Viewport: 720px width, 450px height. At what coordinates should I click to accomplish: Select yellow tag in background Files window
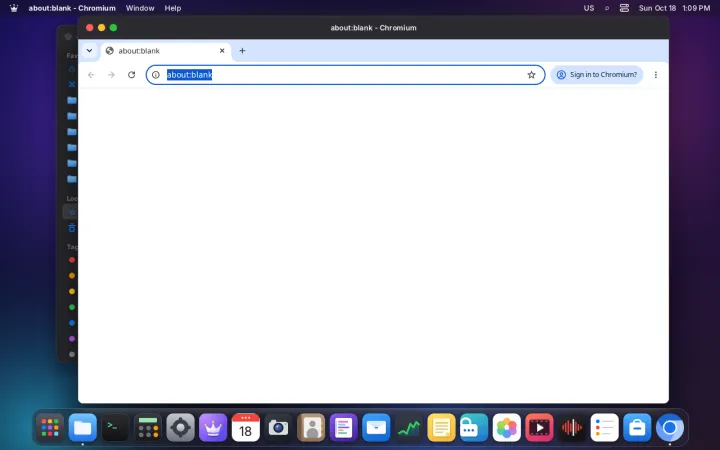pos(72,291)
